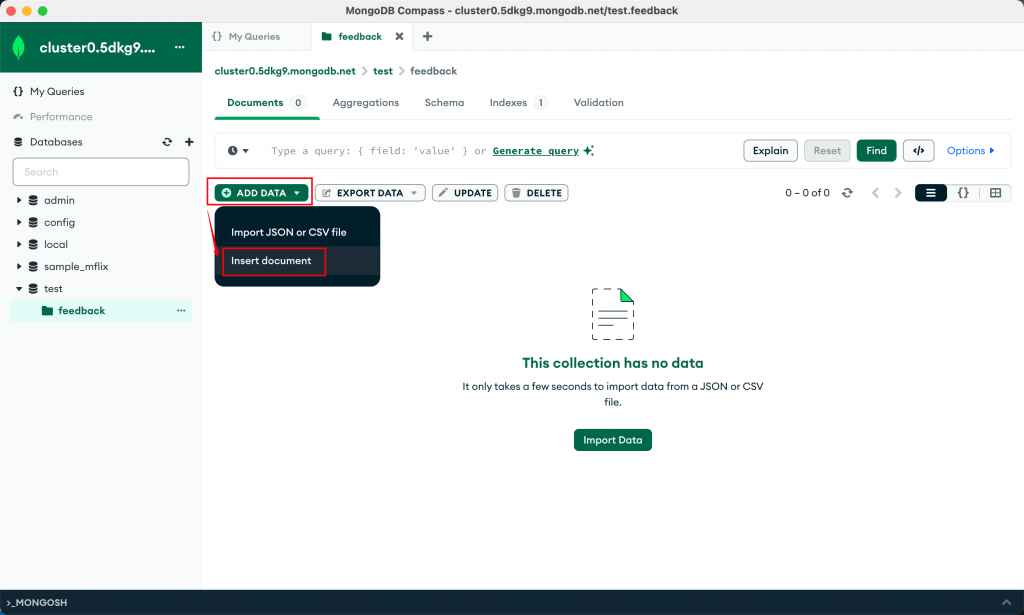
Task: Switch to the Documents tab
Action: tap(266, 102)
